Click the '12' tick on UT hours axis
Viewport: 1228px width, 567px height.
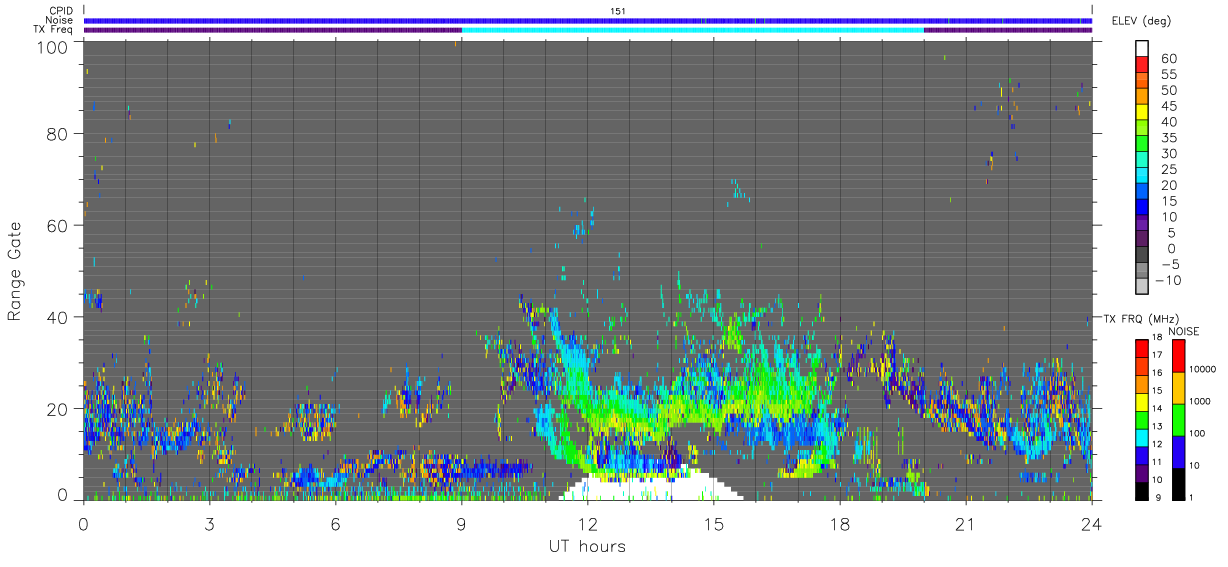click(587, 523)
